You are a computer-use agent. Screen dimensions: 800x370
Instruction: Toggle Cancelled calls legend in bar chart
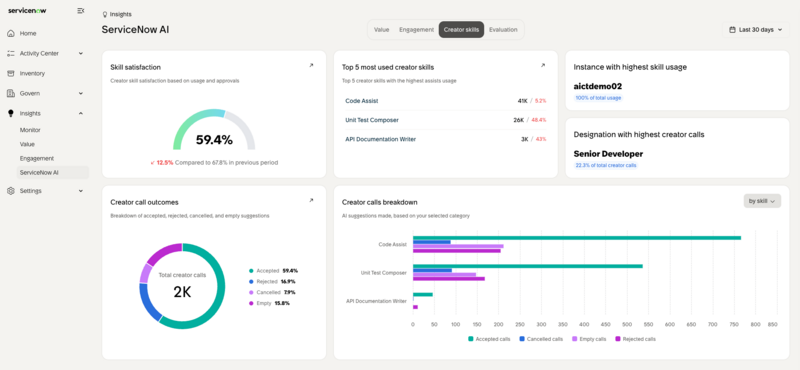click(541, 339)
